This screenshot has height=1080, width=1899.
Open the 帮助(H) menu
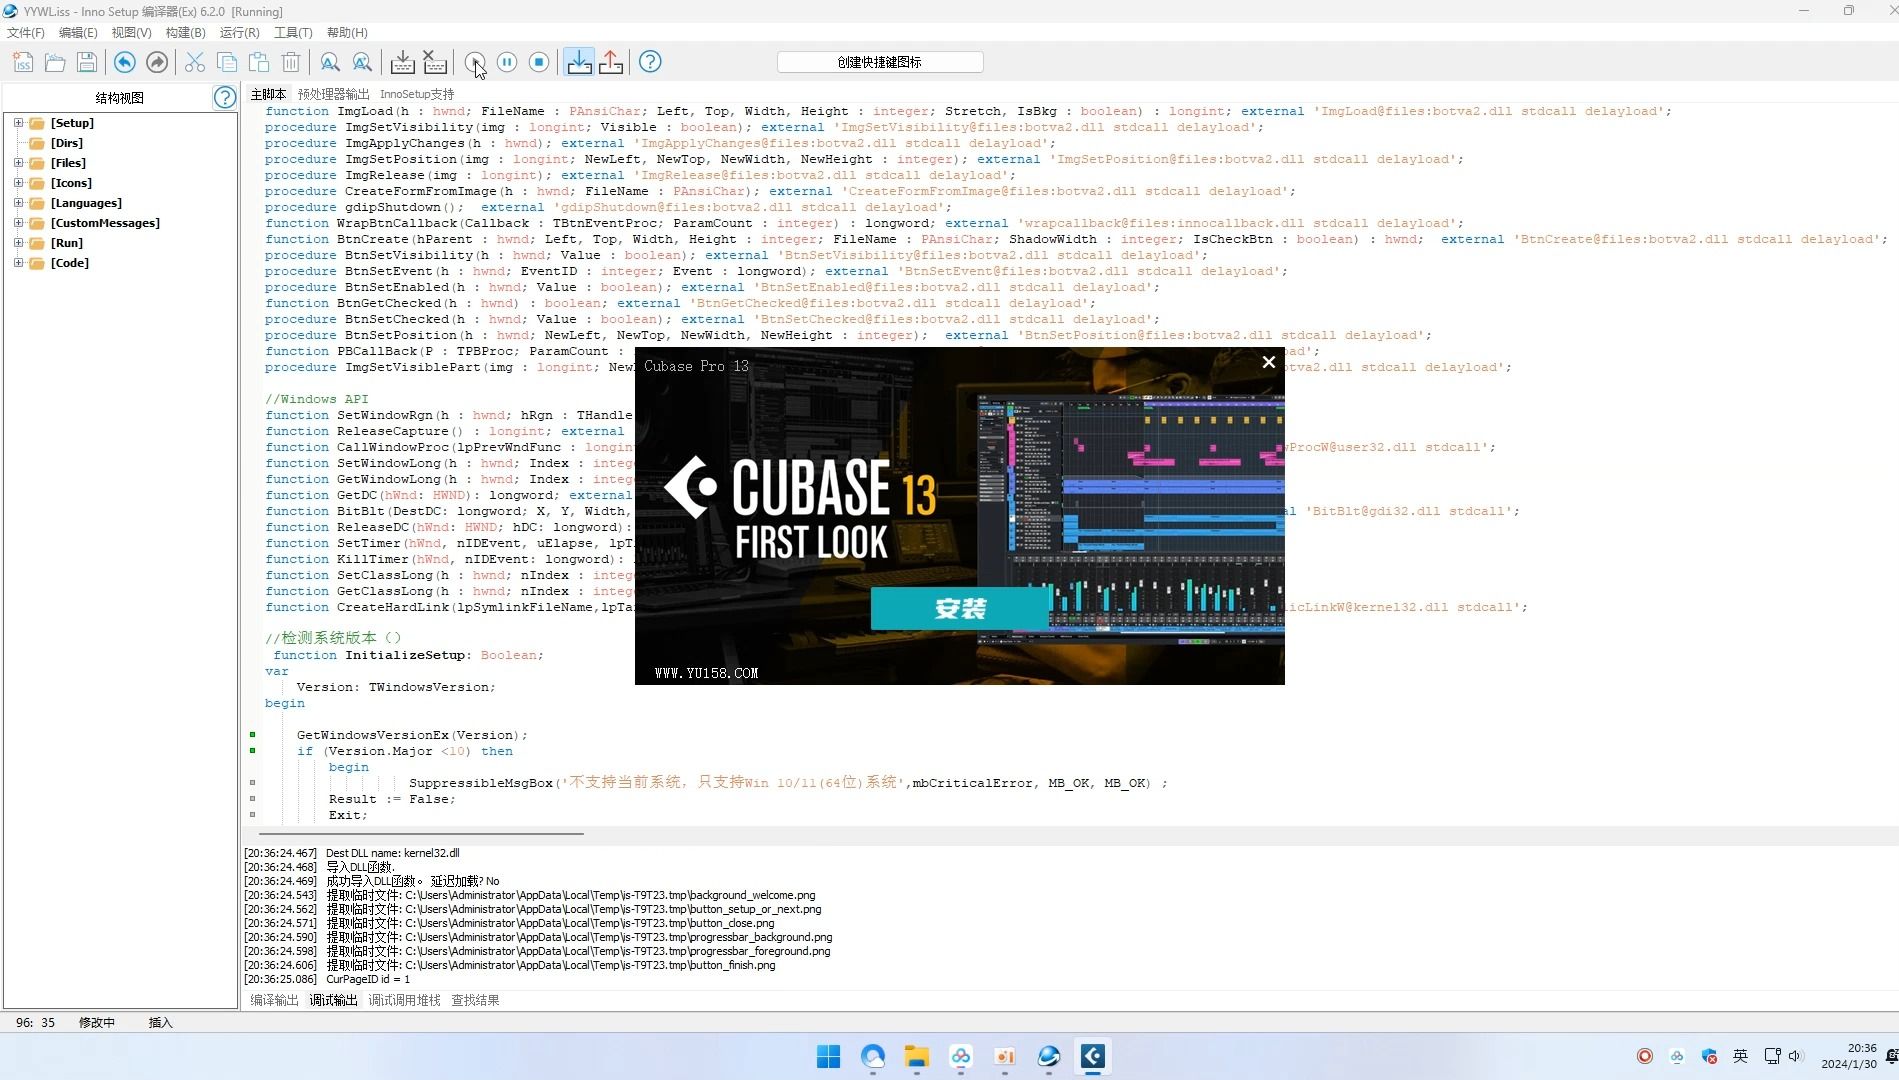(347, 33)
